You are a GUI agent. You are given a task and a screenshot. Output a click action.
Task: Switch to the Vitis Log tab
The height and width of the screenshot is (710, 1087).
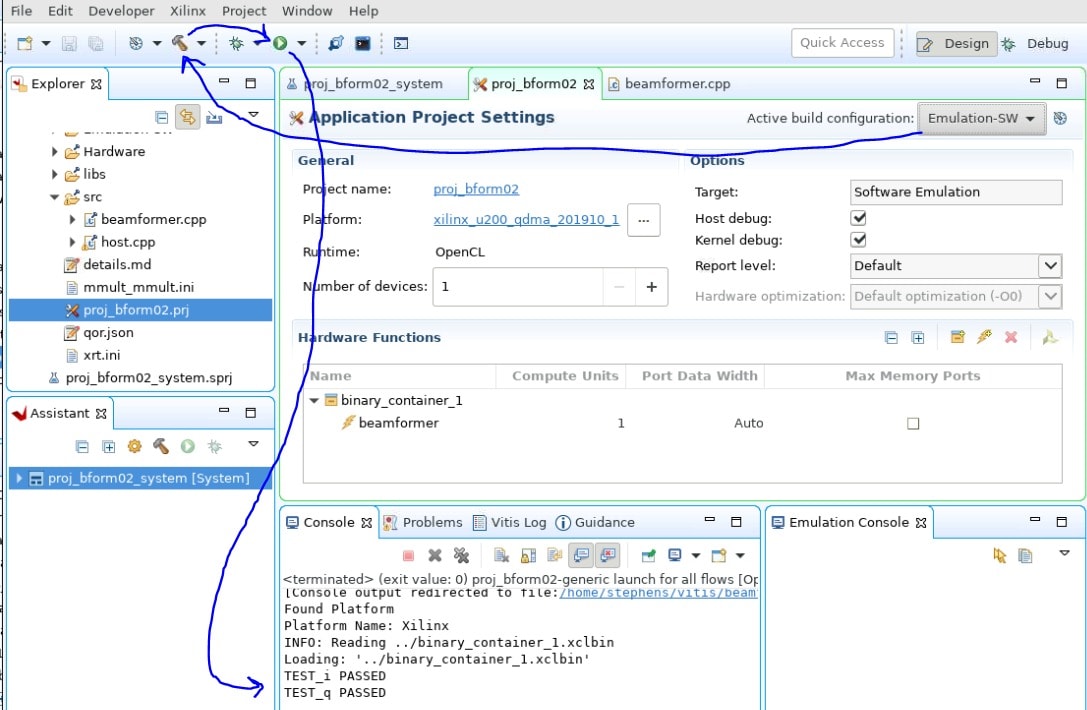pos(510,522)
